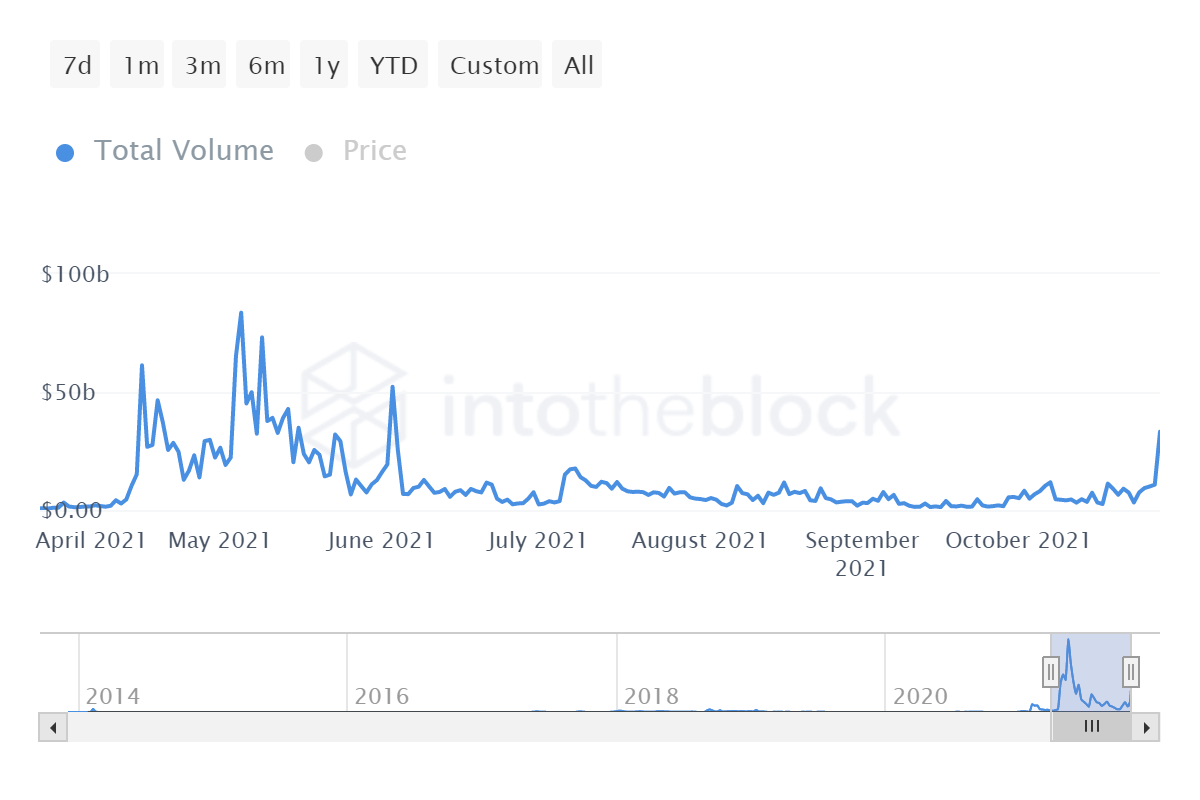Click the May 2021 volume peak
Image resolution: width=1200 pixels, height=800 pixels.
pos(241,314)
